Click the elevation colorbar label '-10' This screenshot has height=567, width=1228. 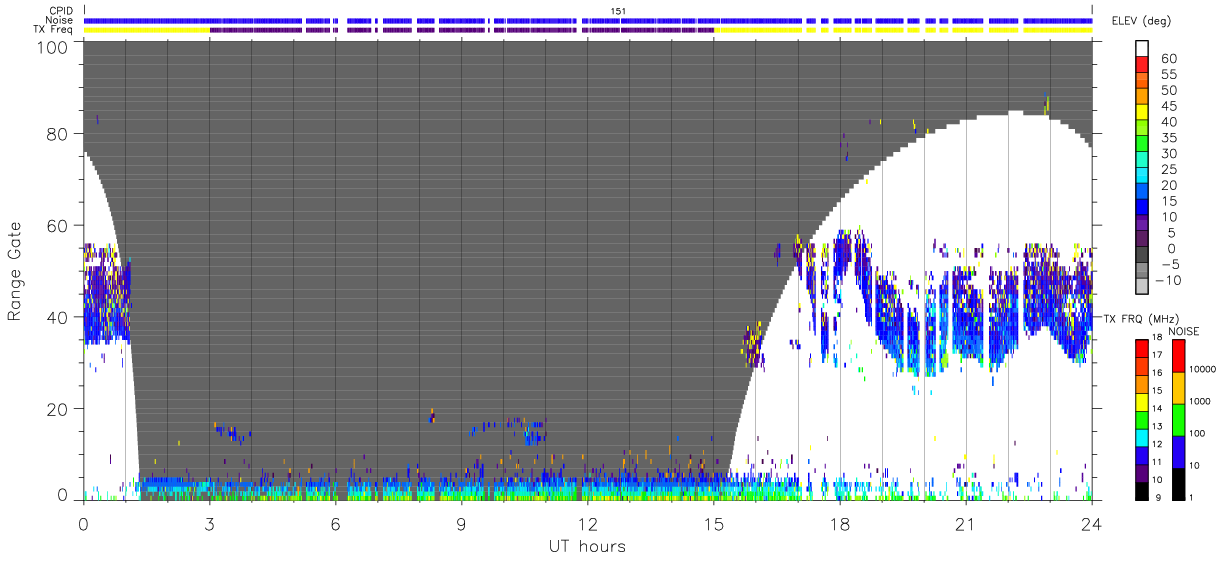(1171, 280)
